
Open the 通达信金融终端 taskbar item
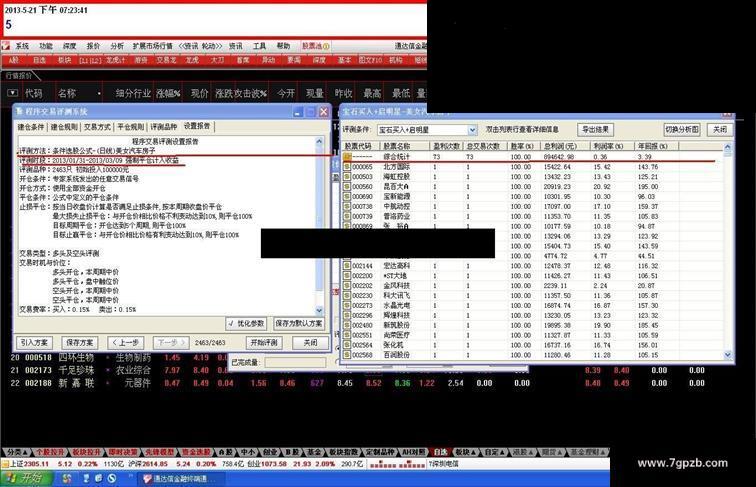pos(179,478)
